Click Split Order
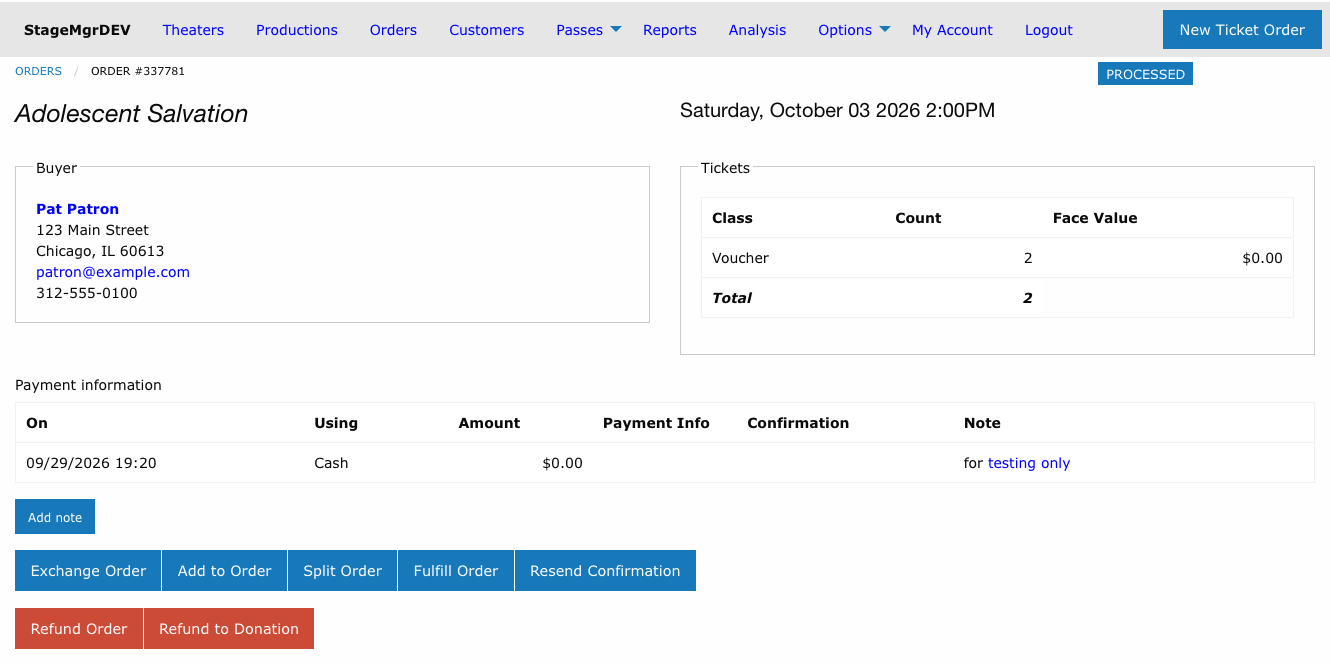This screenshot has width=1330, height=665. point(343,571)
